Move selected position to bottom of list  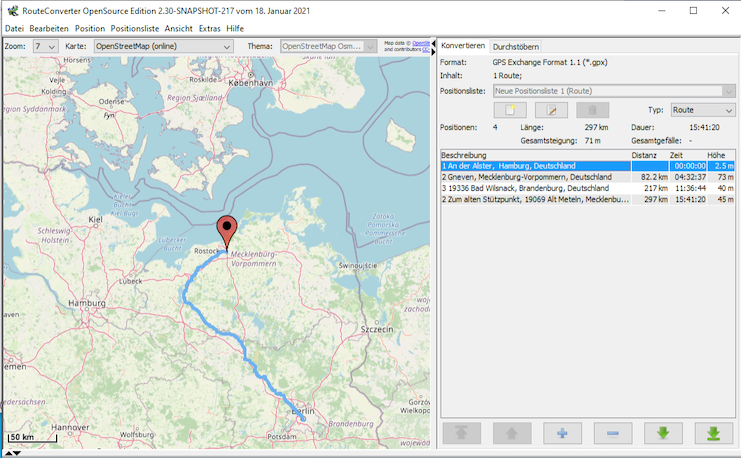pyautogui.click(x=713, y=433)
